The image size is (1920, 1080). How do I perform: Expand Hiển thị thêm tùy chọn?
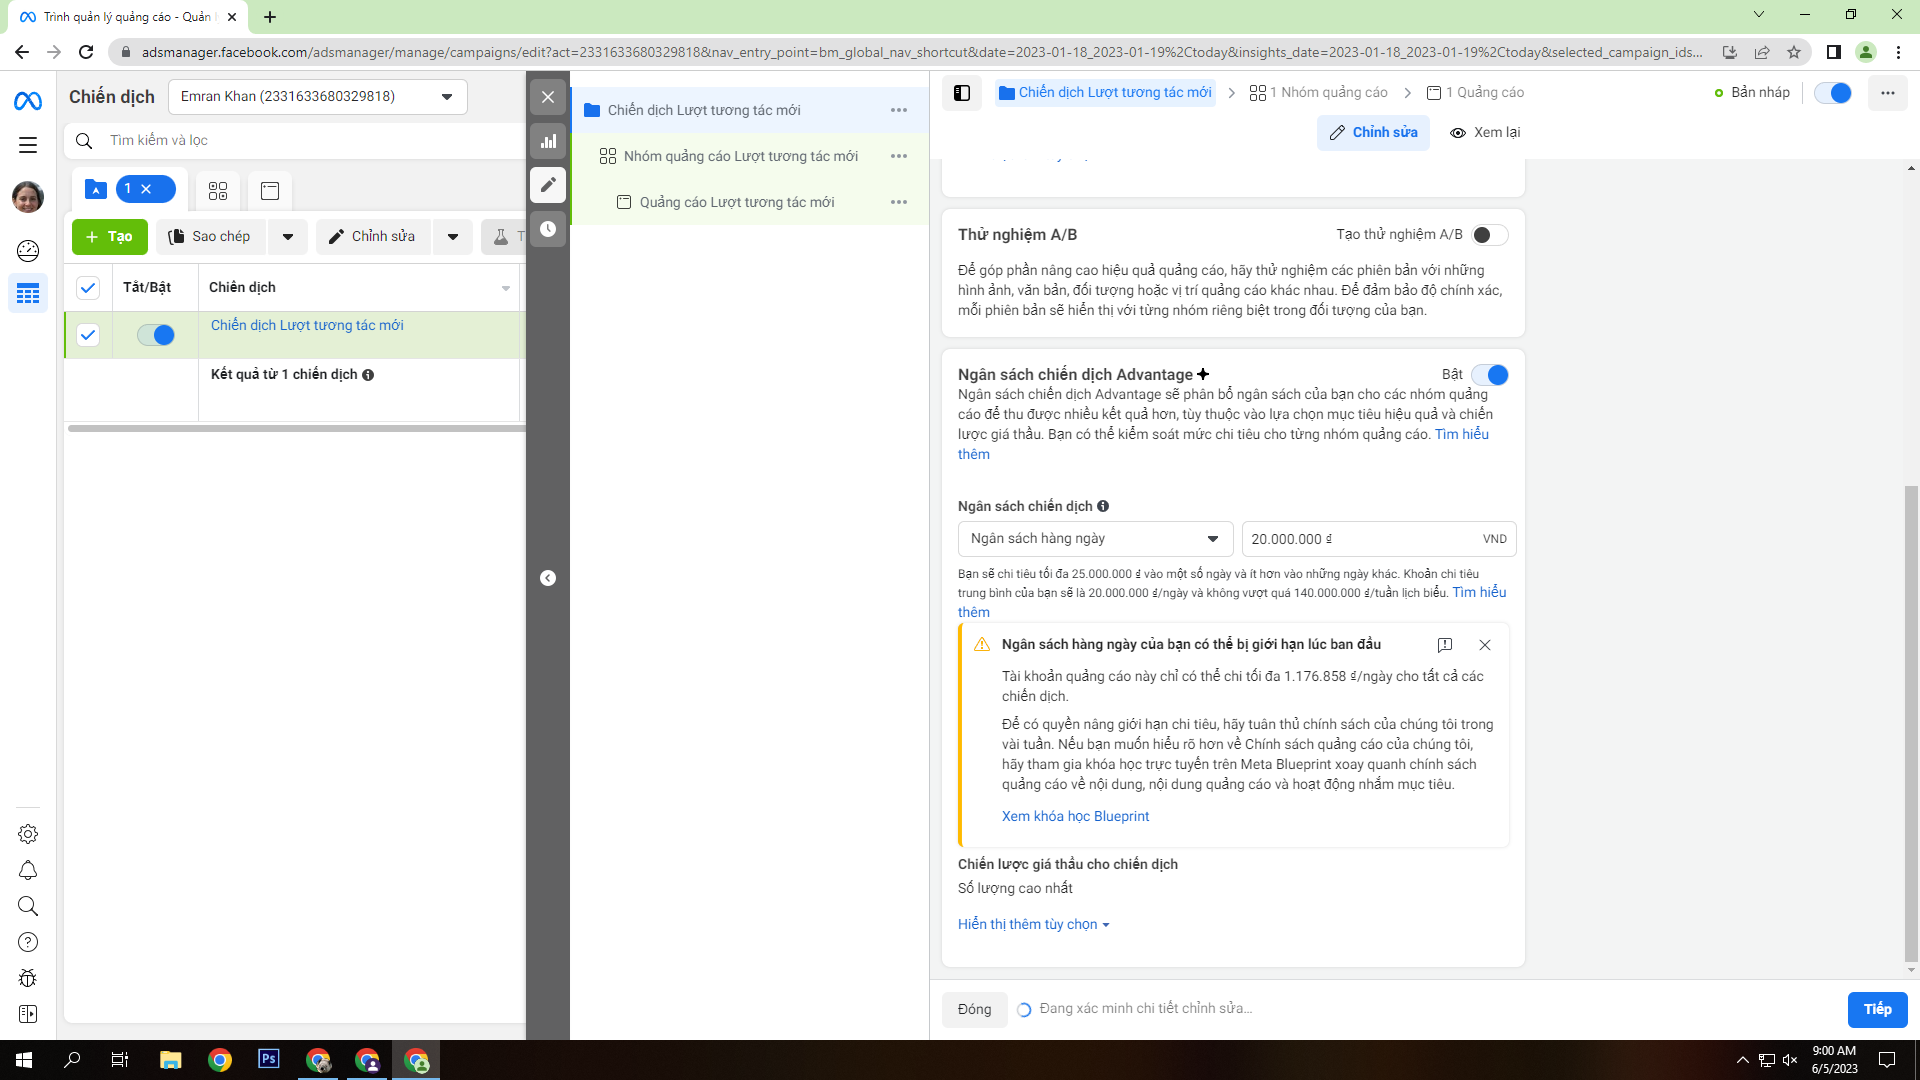pos(1033,924)
